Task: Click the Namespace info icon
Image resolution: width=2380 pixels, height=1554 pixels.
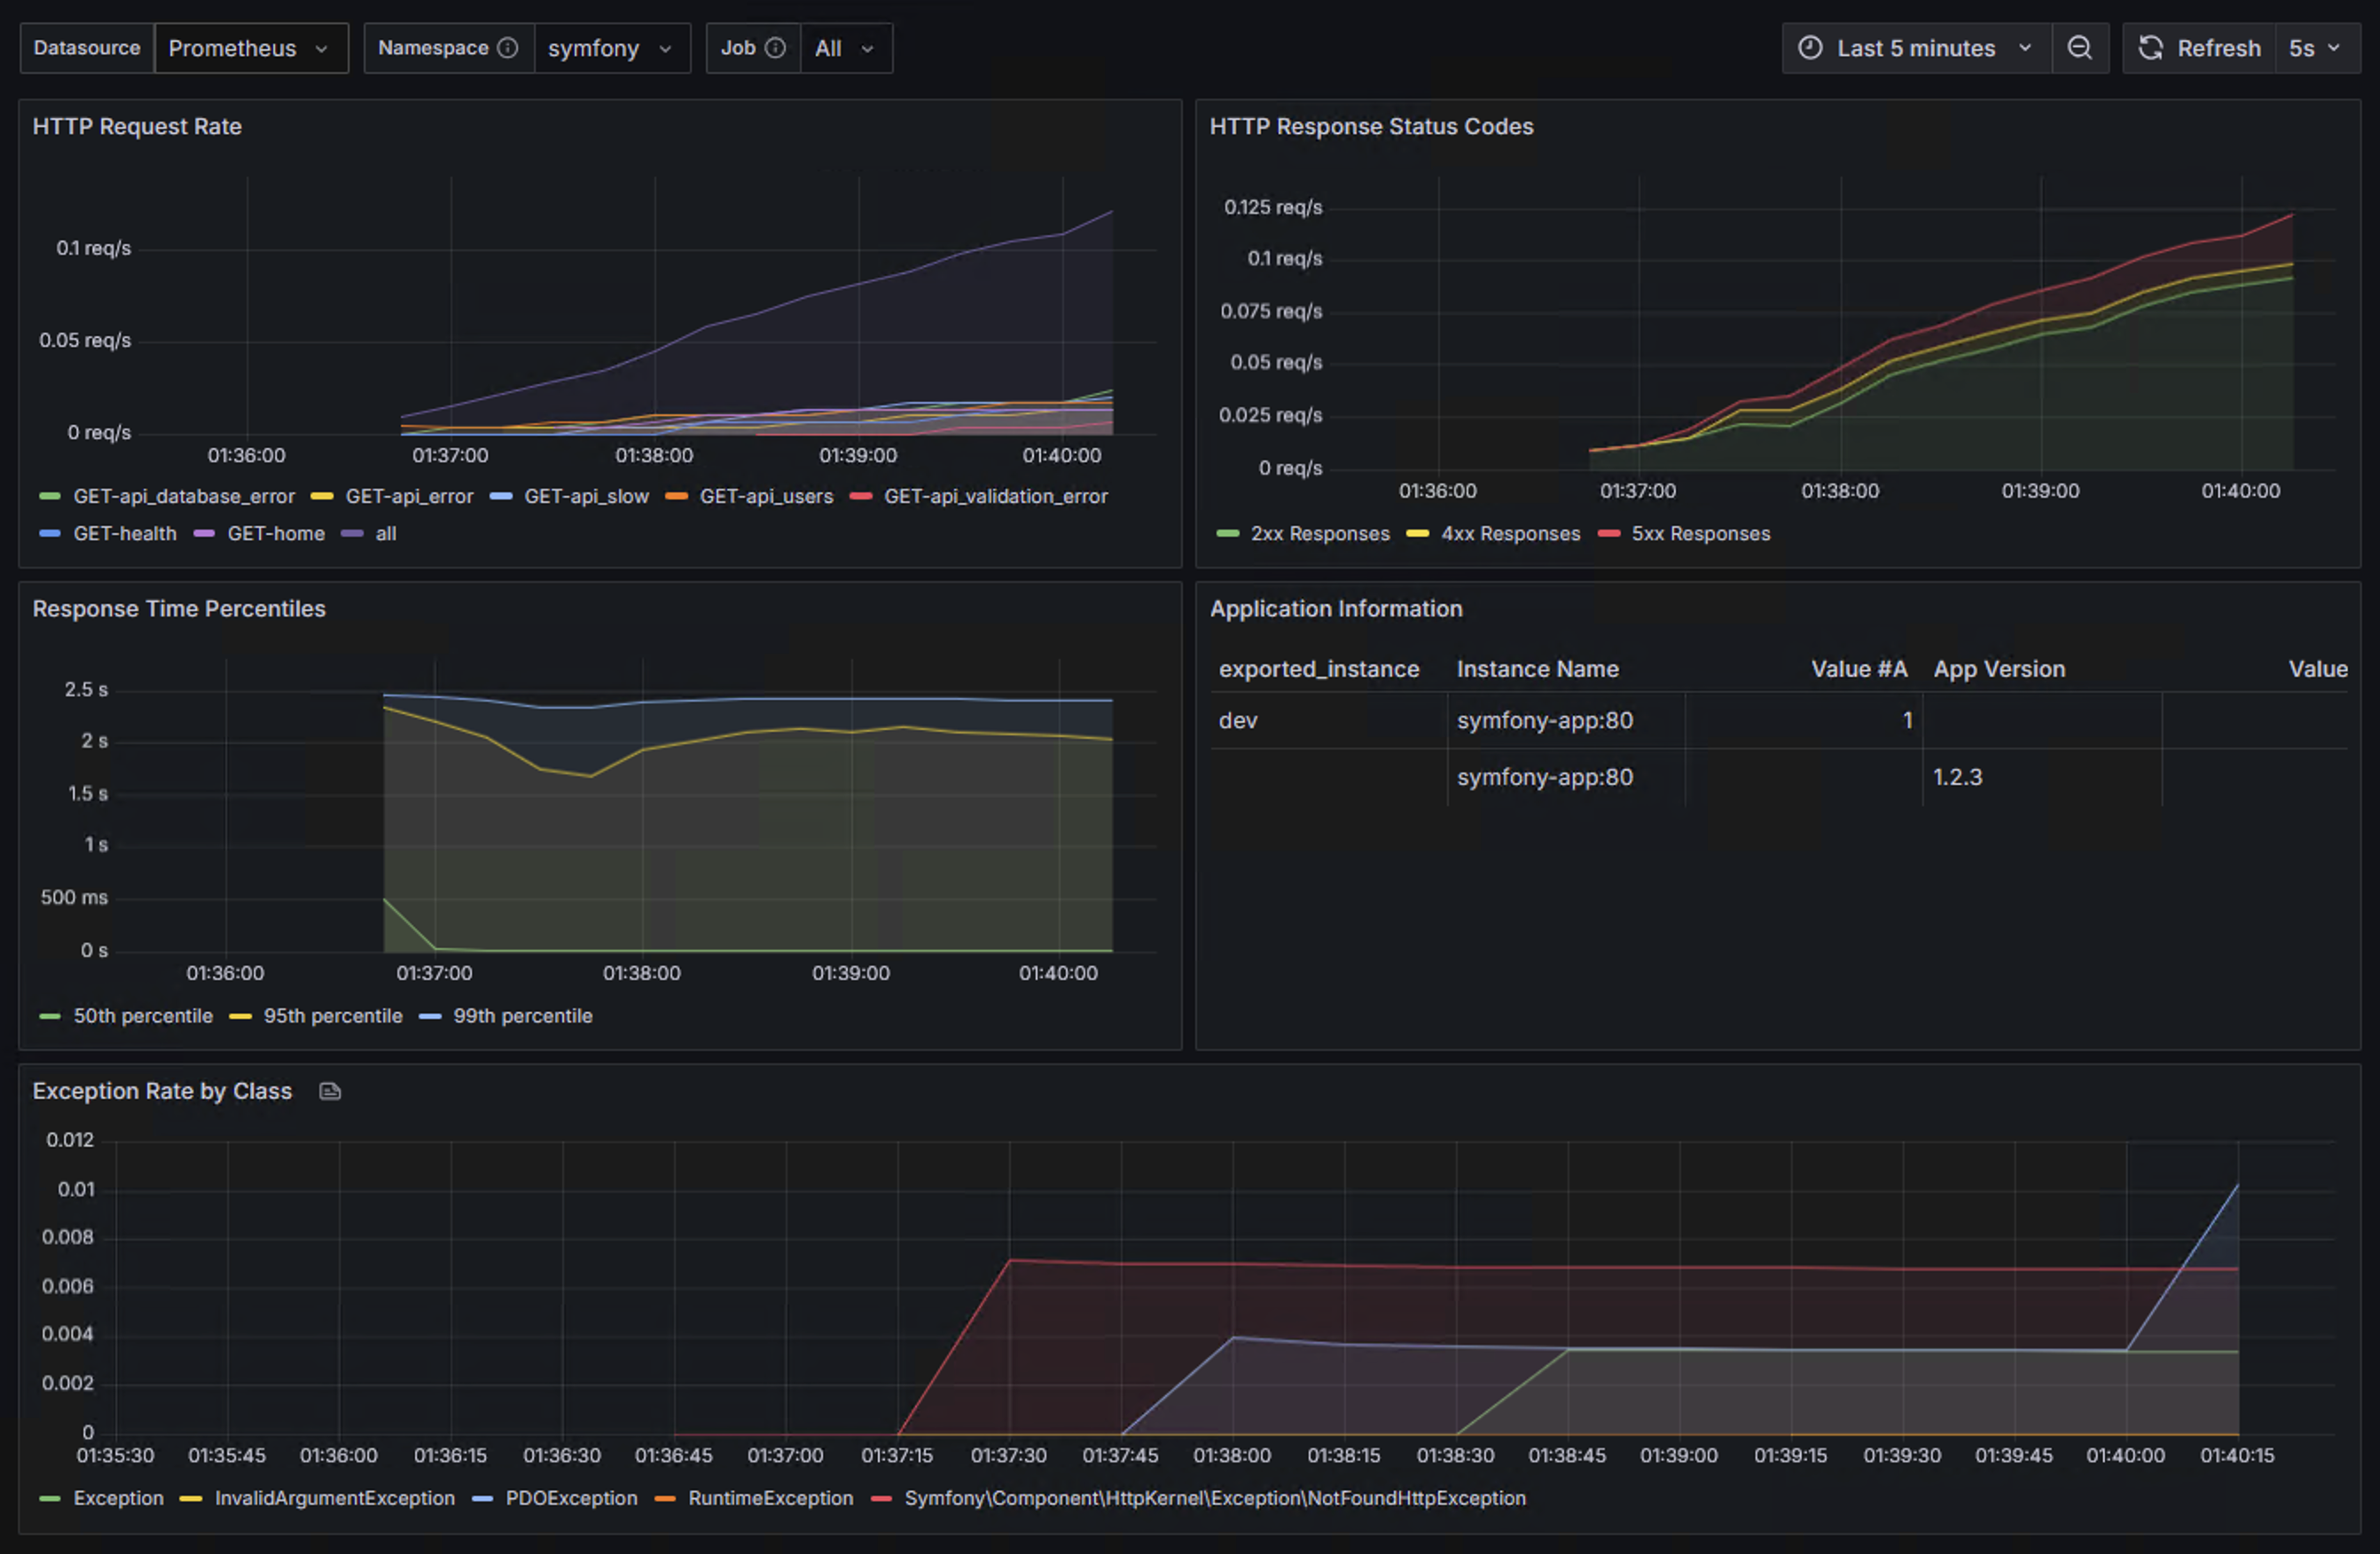Action: [x=508, y=48]
